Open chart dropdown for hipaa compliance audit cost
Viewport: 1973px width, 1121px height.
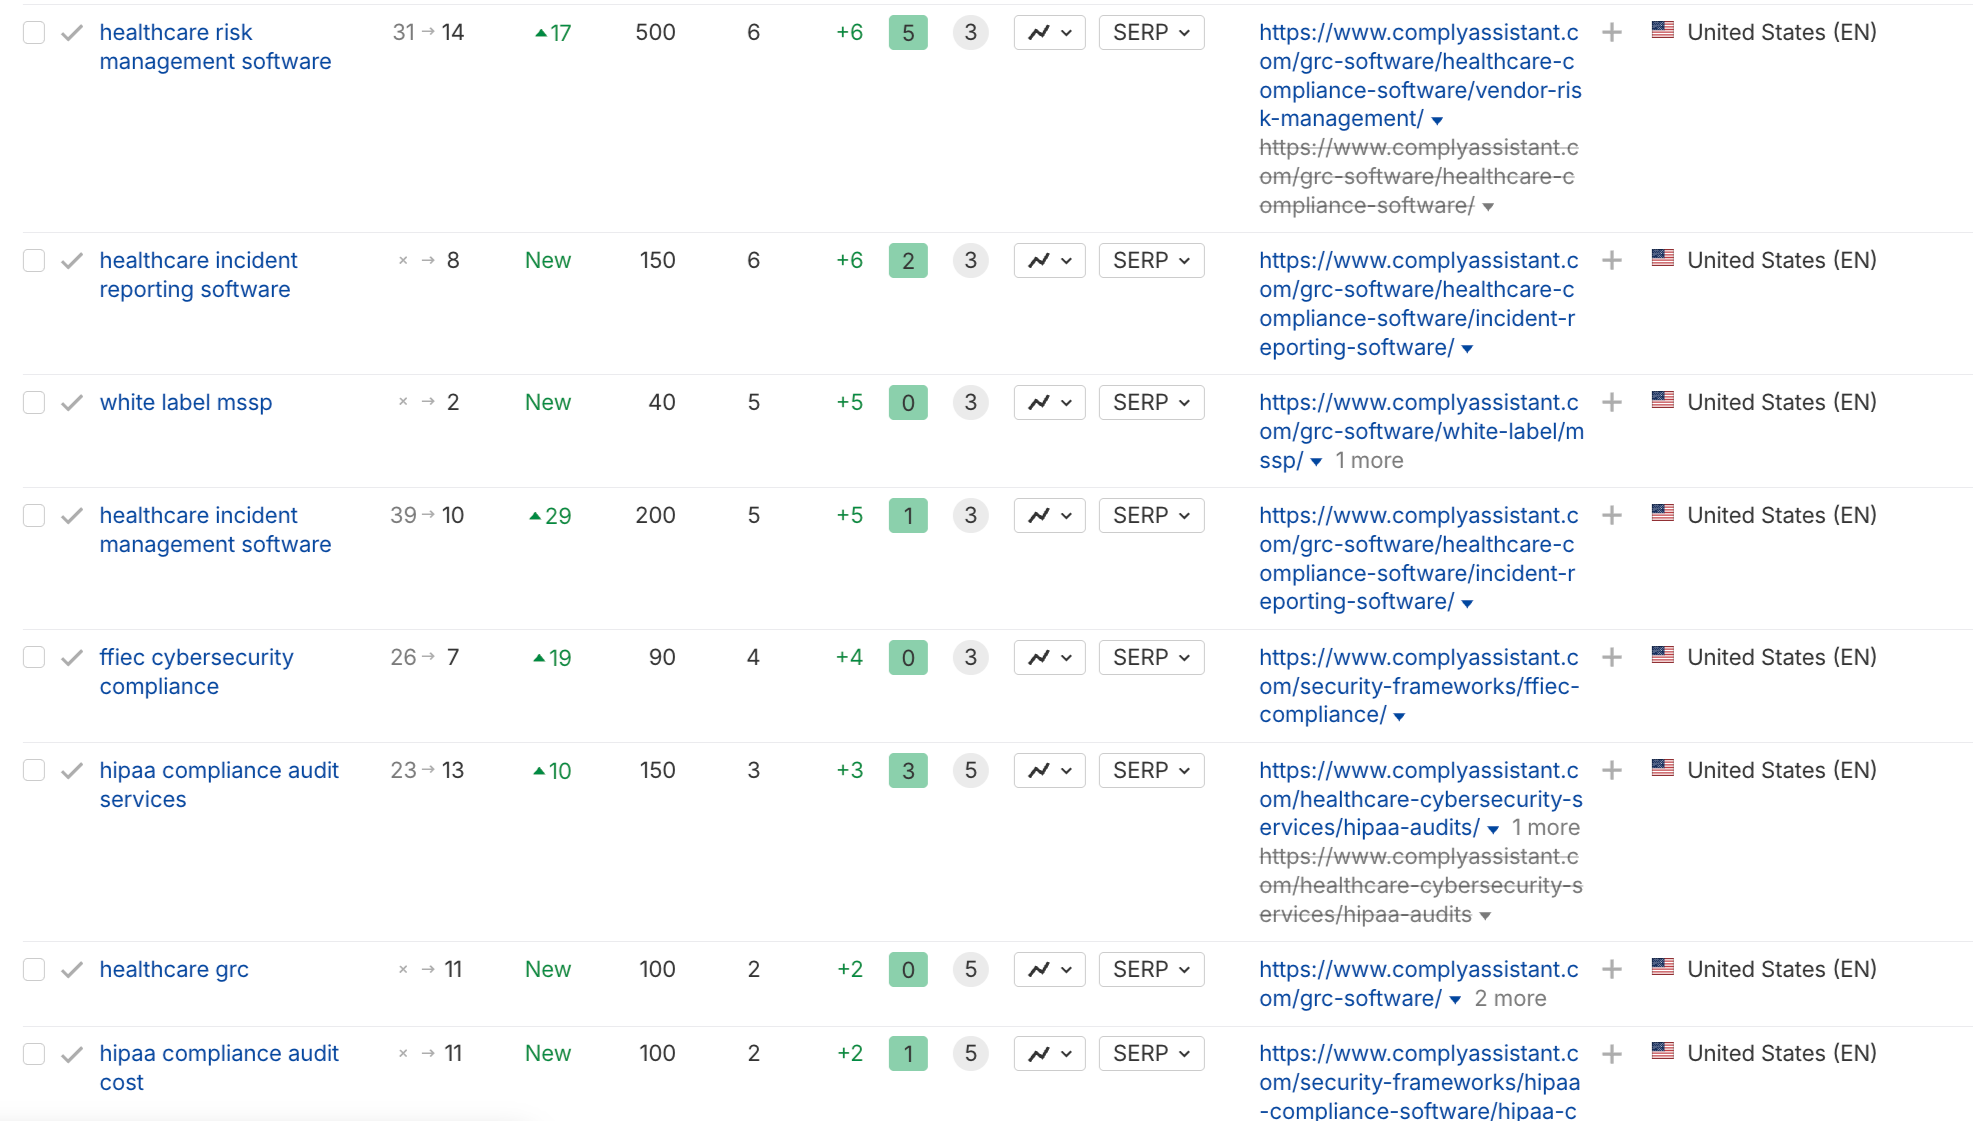(1049, 1054)
